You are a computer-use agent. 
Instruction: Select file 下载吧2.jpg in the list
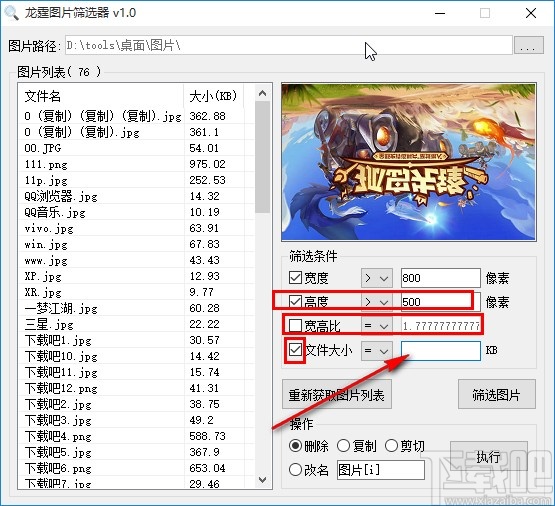tap(58, 404)
